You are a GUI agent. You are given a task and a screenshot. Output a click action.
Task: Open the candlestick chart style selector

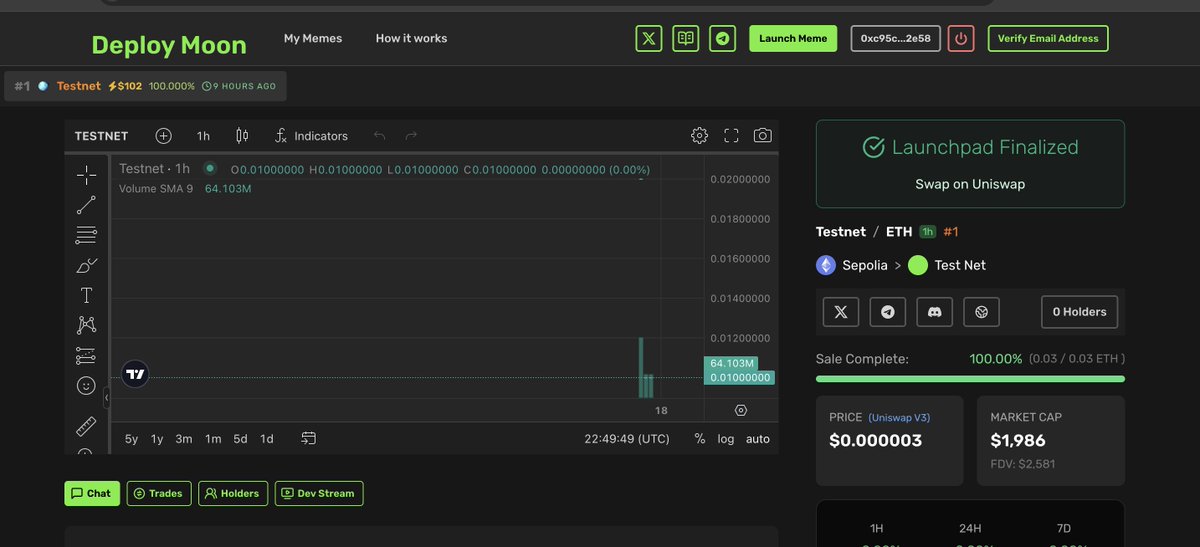(x=242, y=136)
